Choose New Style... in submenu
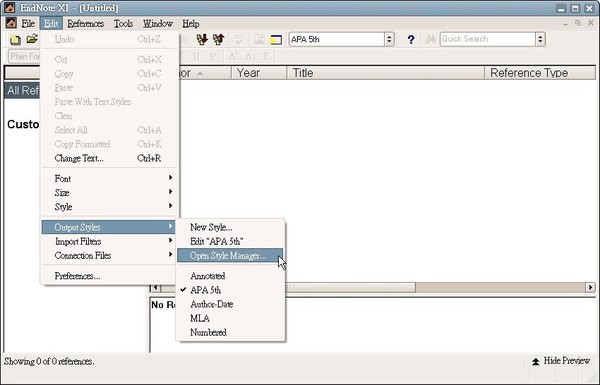 [x=230, y=227]
